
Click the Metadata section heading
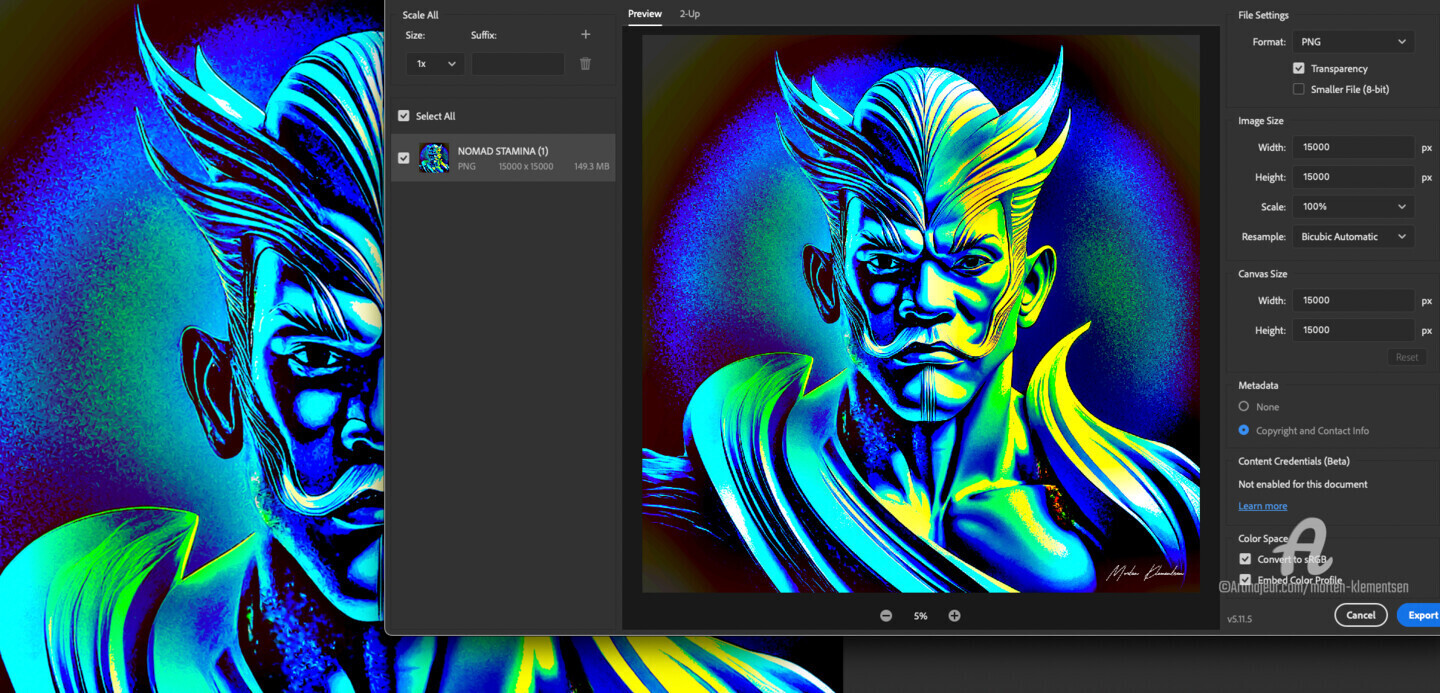click(x=1258, y=385)
